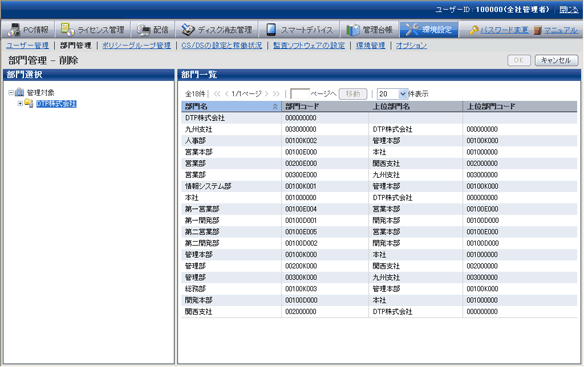Screen dimensions: 584x367
Task: Click the 閉じる link at top right
Action: [569, 10]
